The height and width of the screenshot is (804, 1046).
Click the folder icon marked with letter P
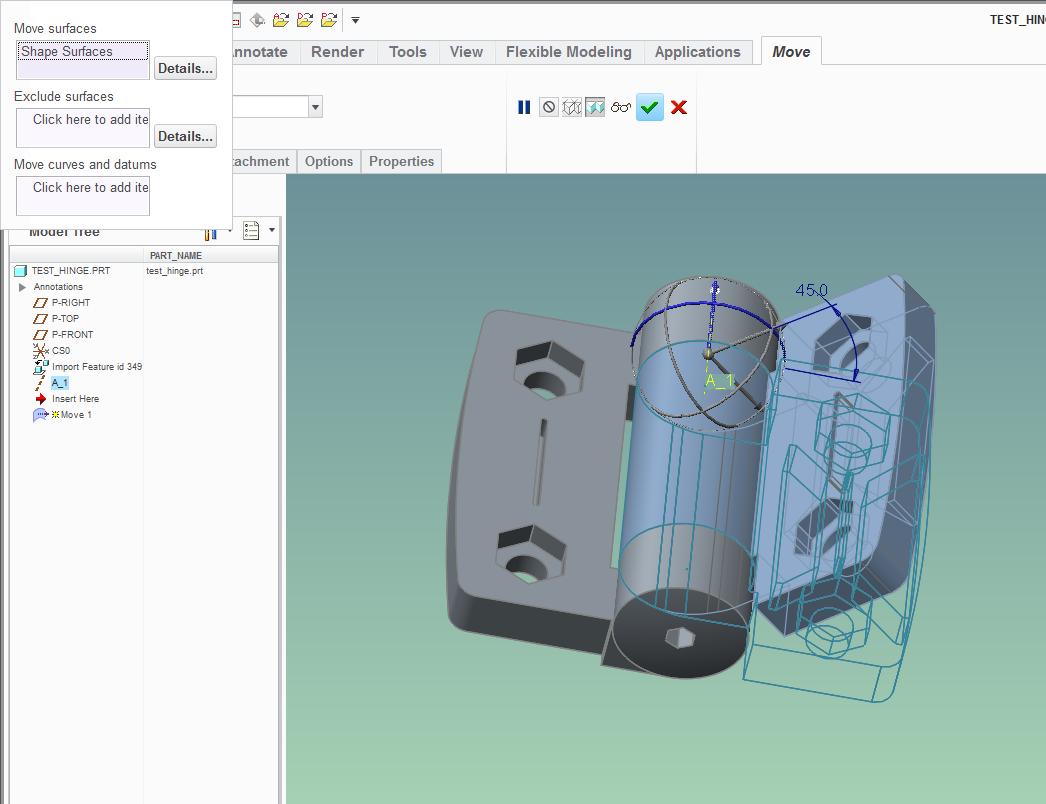pos(329,20)
